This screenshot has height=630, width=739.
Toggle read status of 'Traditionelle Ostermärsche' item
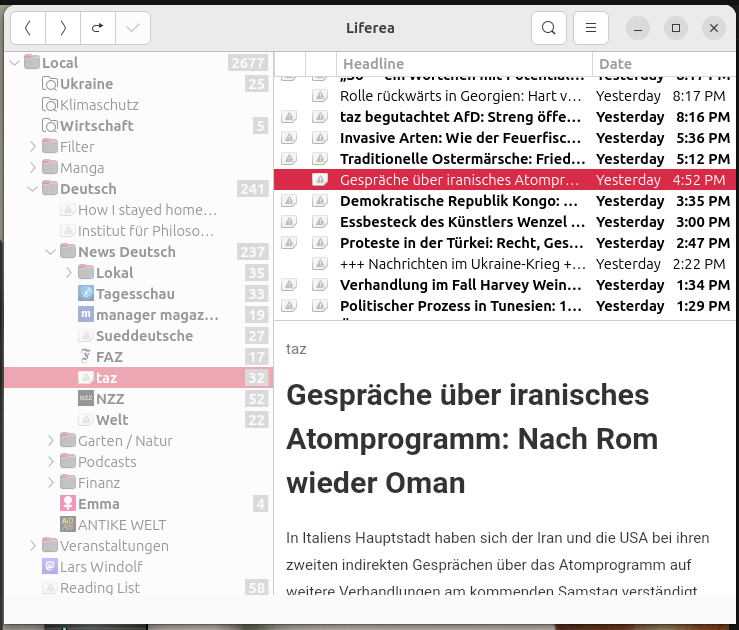[289, 158]
